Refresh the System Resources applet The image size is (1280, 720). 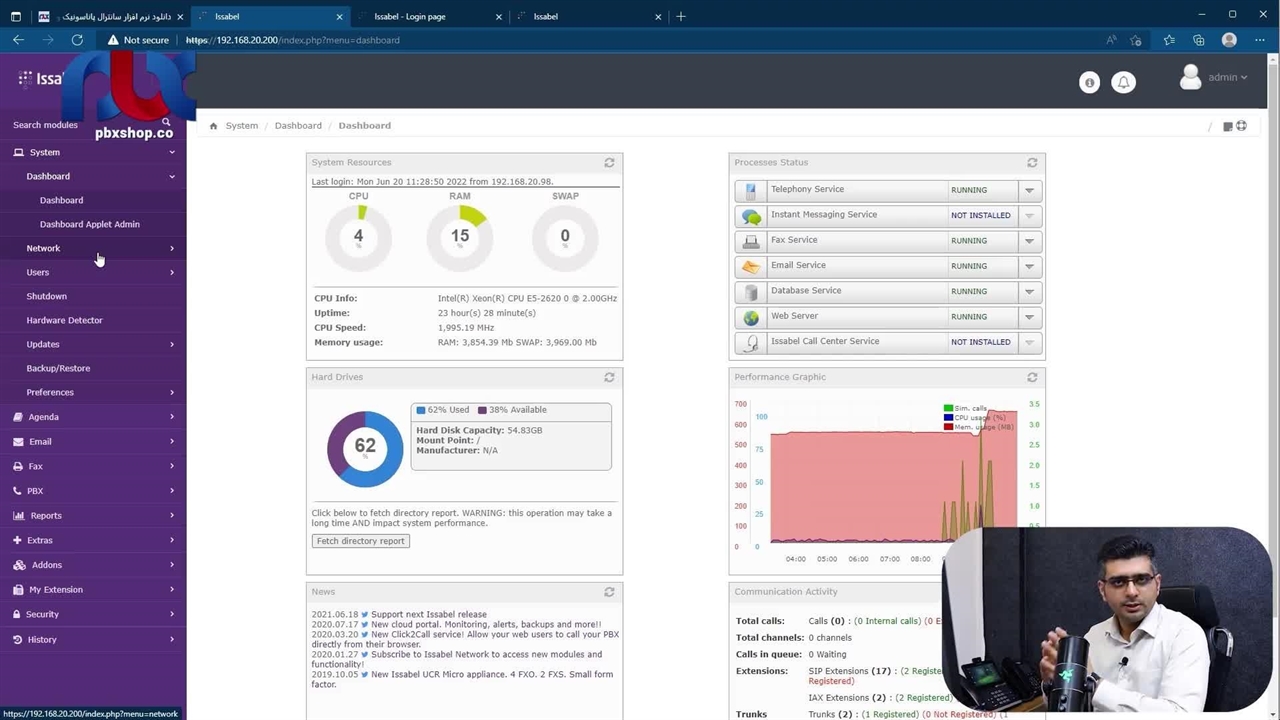click(609, 163)
